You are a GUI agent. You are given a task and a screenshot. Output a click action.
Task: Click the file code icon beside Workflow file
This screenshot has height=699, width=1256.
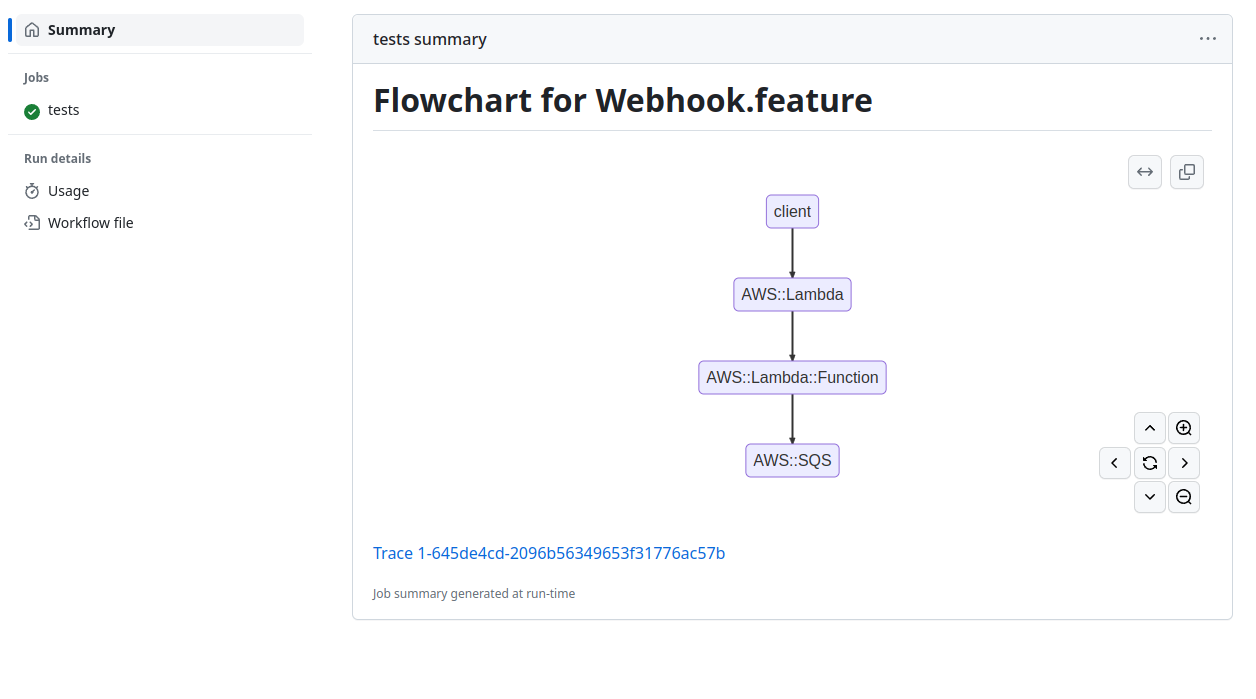pyautogui.click(x=32, y=223)
